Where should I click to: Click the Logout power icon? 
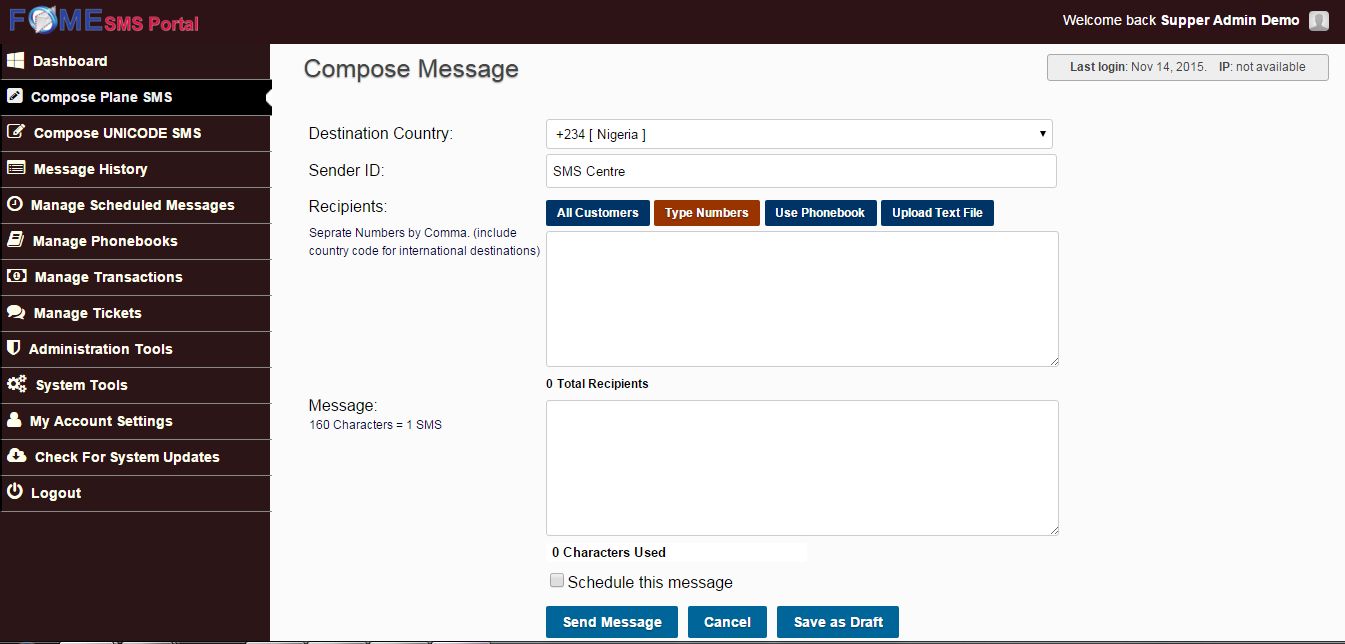tap(14, 492)
